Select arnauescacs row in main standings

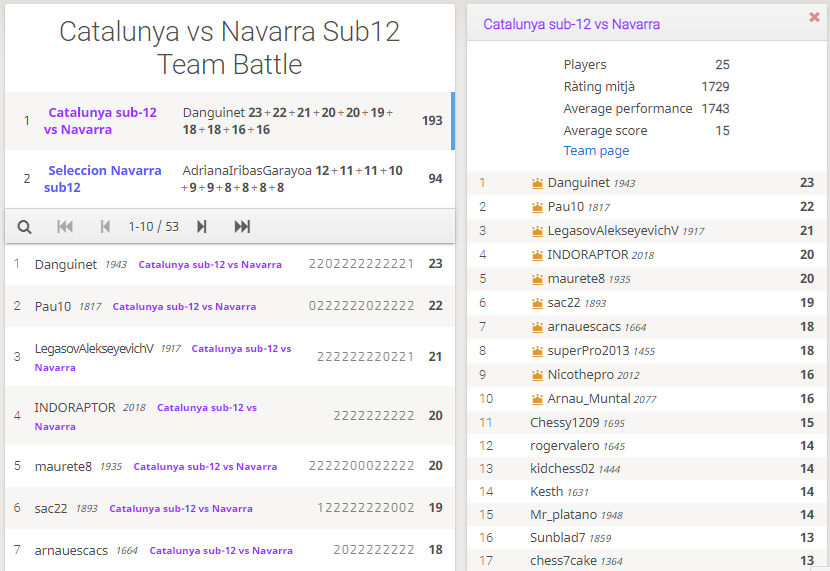230,550
